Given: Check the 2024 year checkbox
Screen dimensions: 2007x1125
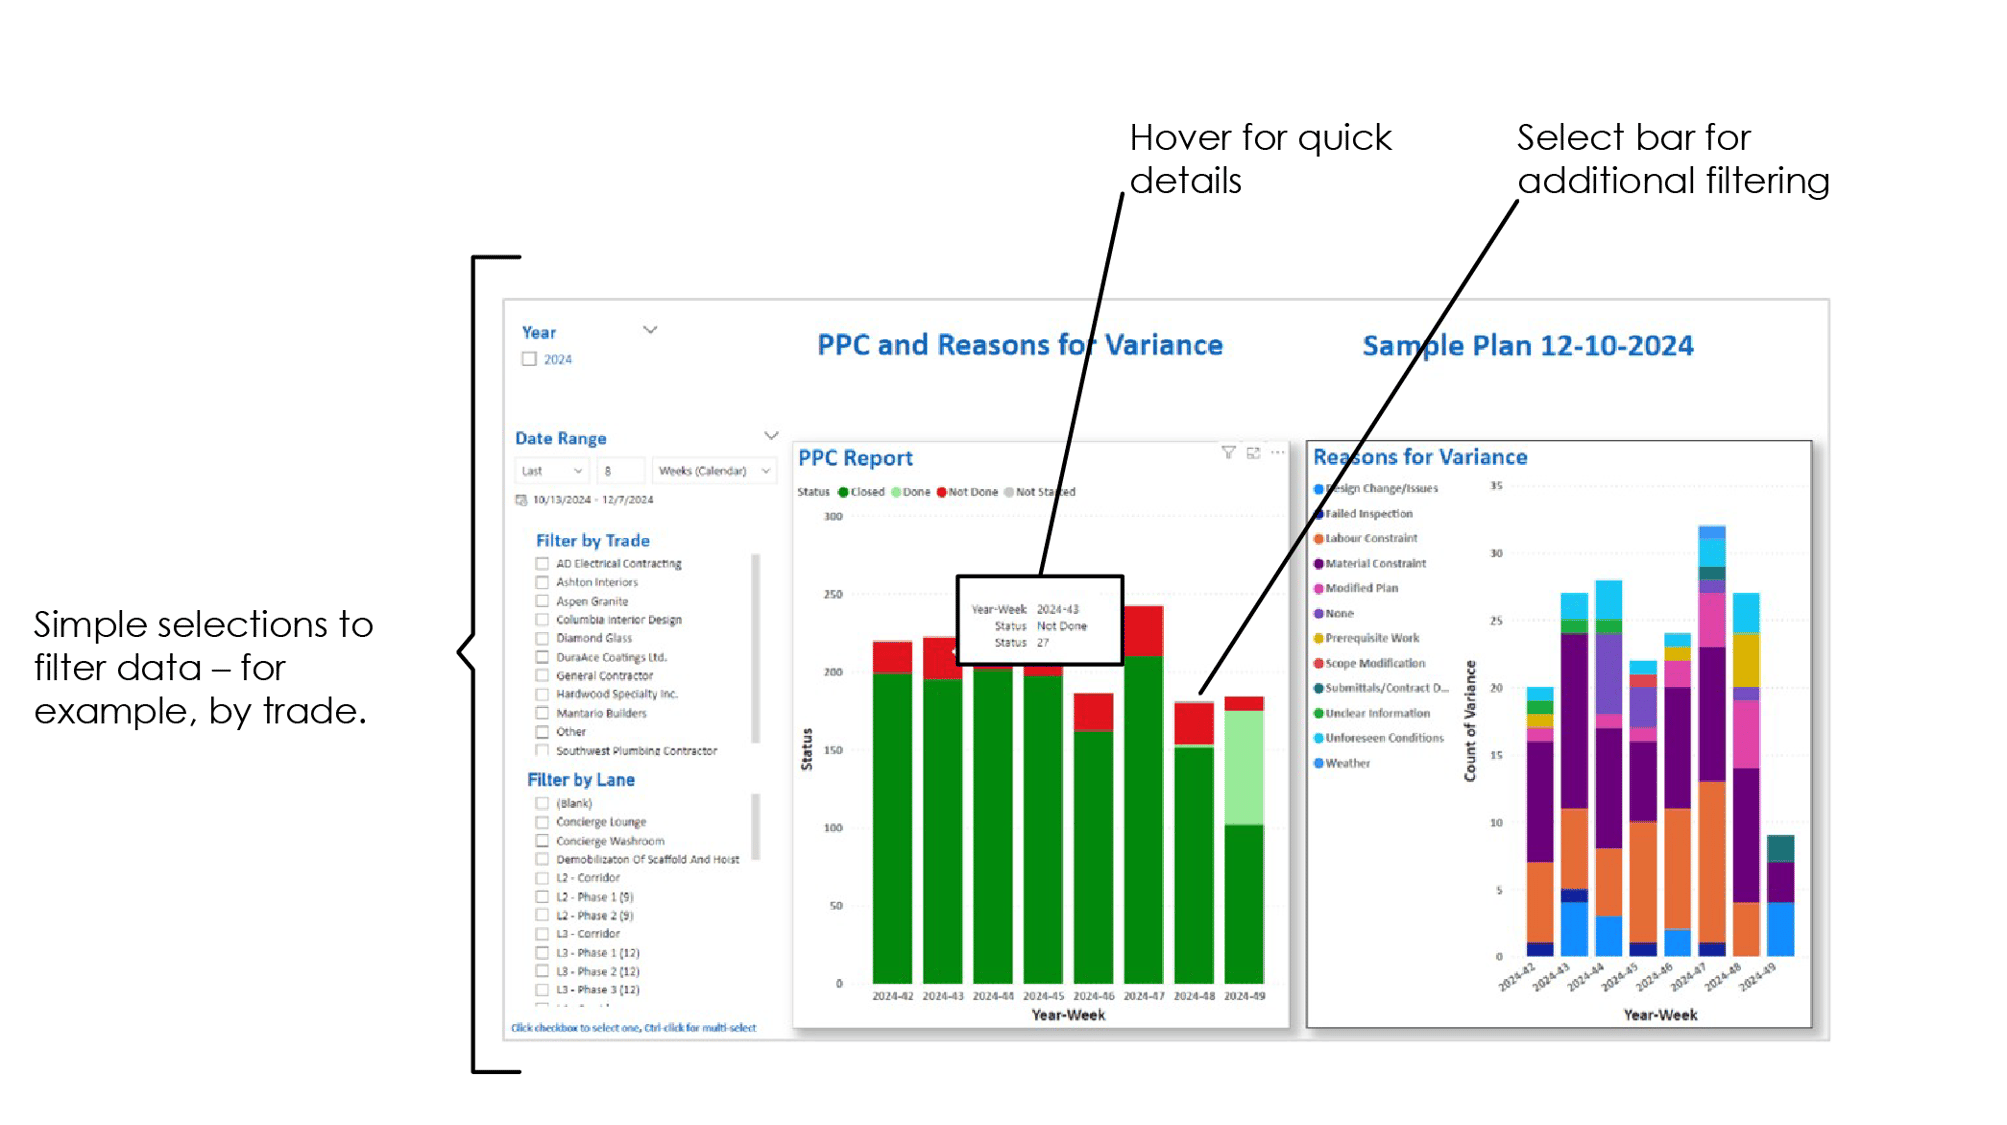Looking at the screenshot, I should tap(529, 359).
